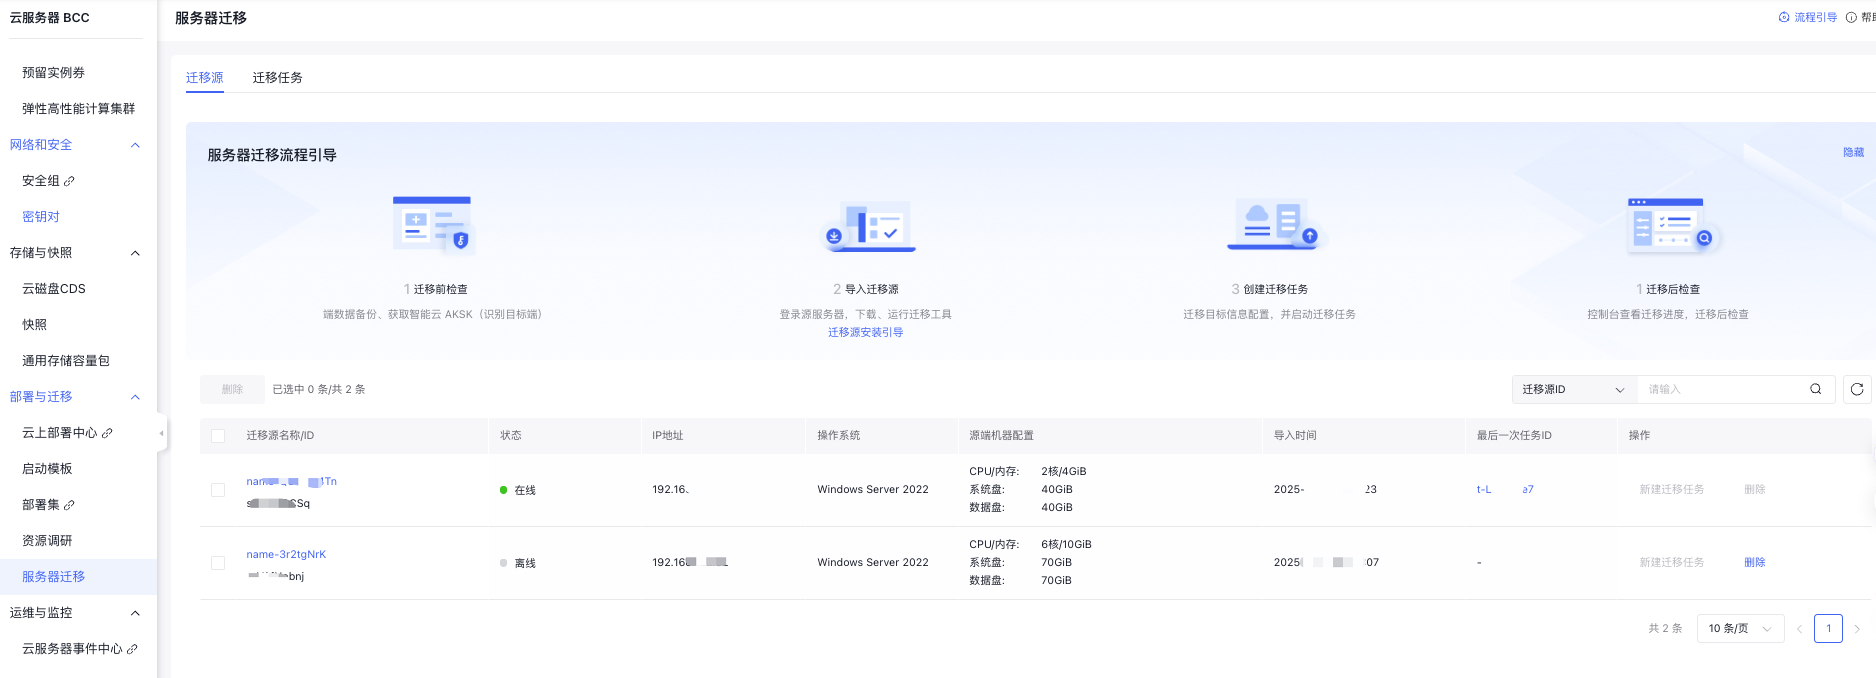This screenshot has width=1876, height=678.
Task: Click the 请输入 search input field
Action: [1722, 389]
